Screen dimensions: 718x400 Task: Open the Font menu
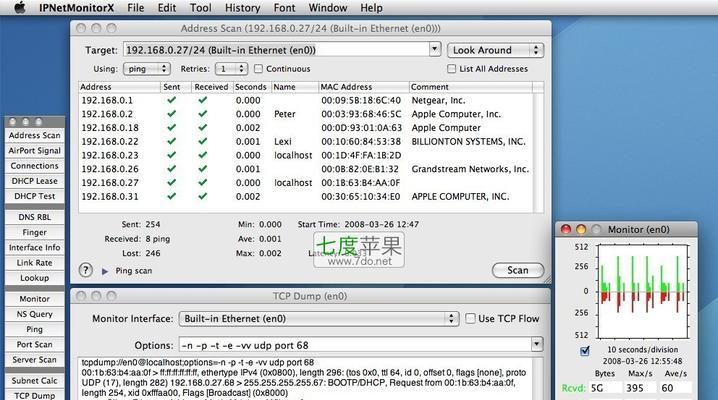[284, 8]
